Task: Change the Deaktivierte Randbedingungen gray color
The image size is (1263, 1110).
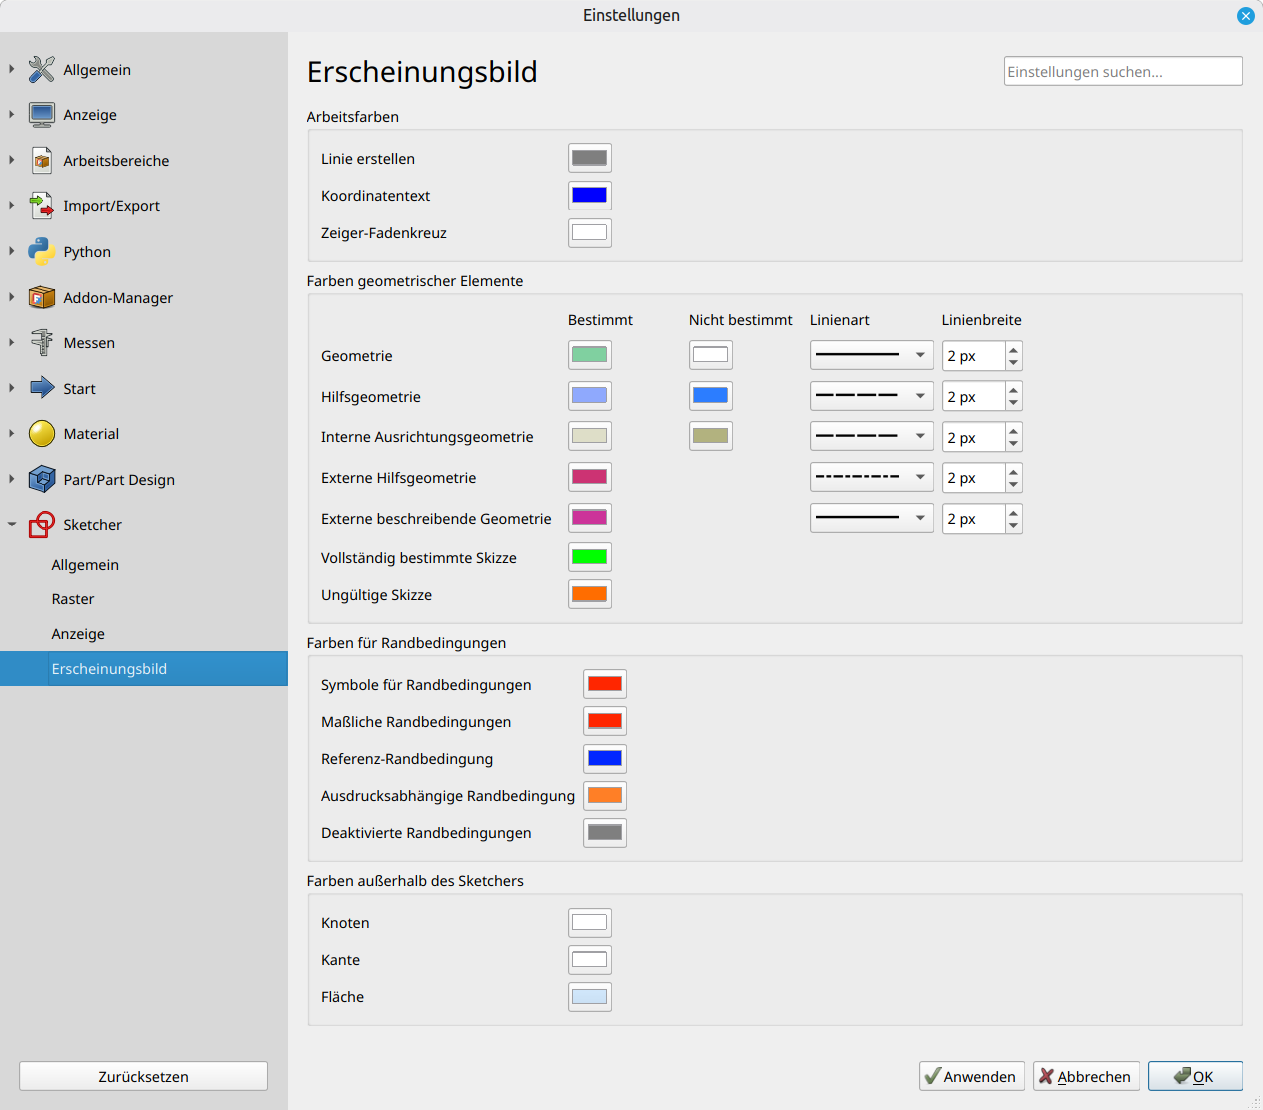Action: (605, 832)
